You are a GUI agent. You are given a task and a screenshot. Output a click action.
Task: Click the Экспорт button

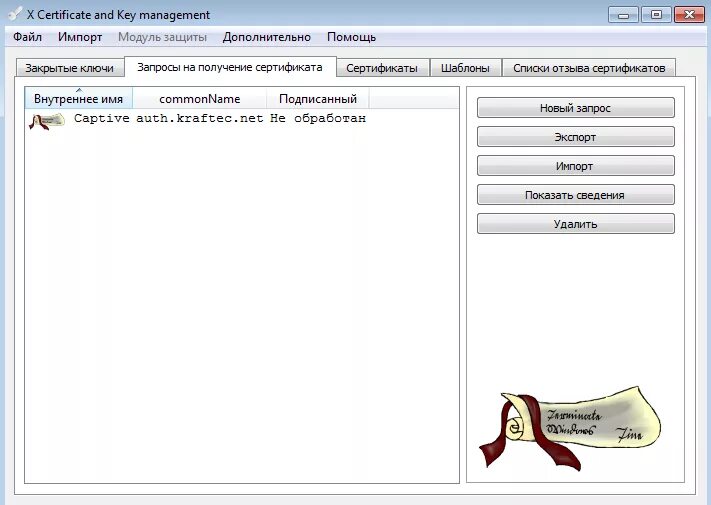(x=575, y=137)
